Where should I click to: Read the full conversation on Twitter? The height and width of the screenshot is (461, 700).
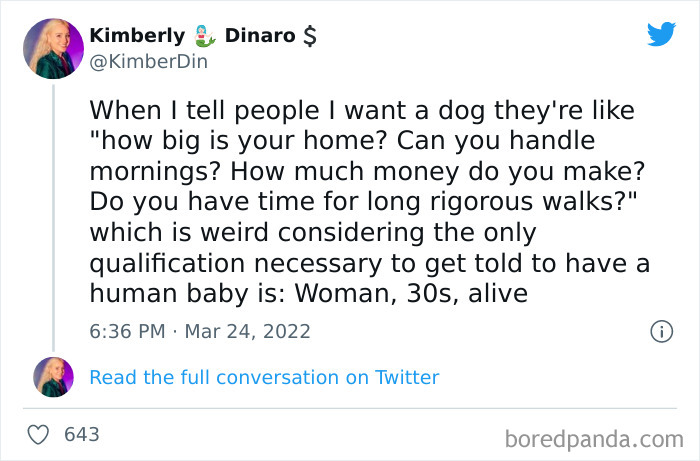264,377
